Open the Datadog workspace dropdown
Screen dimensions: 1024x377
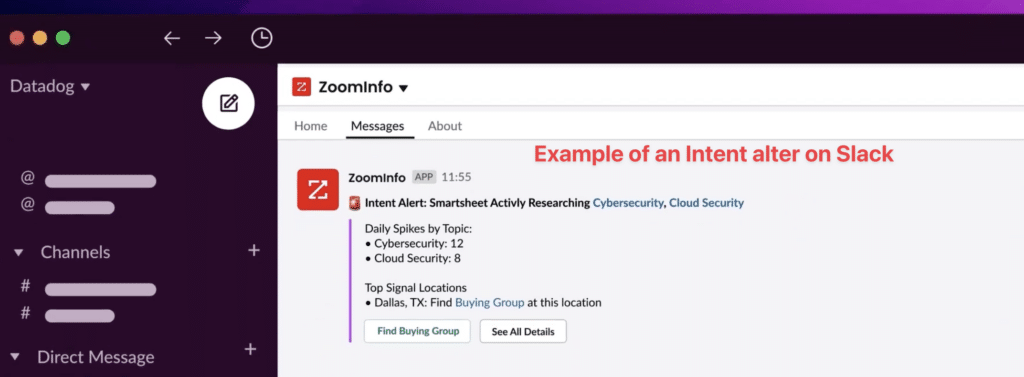50,86
